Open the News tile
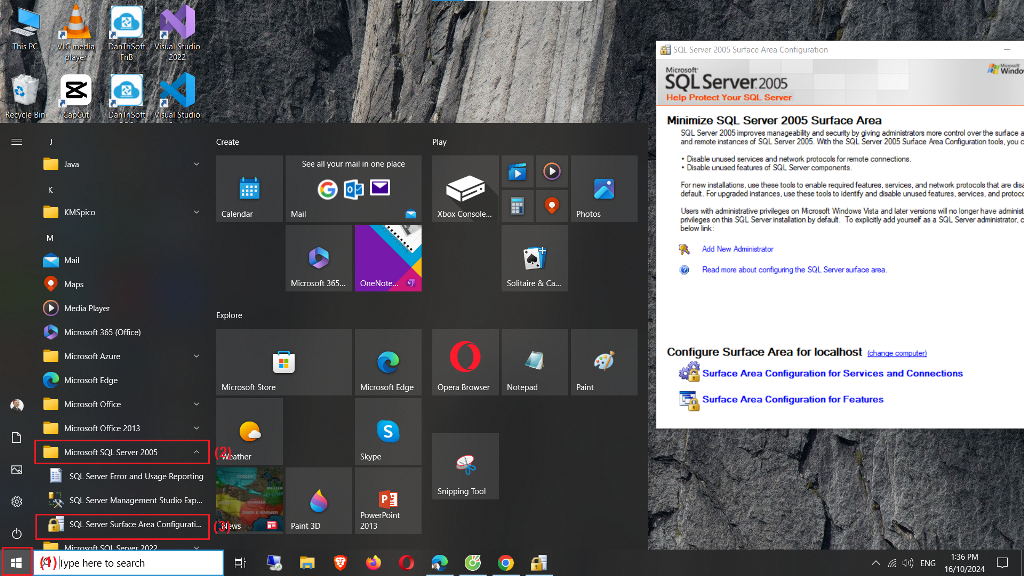The height and width of the screenshot is (576, 1024). click(x=249, y=501)
